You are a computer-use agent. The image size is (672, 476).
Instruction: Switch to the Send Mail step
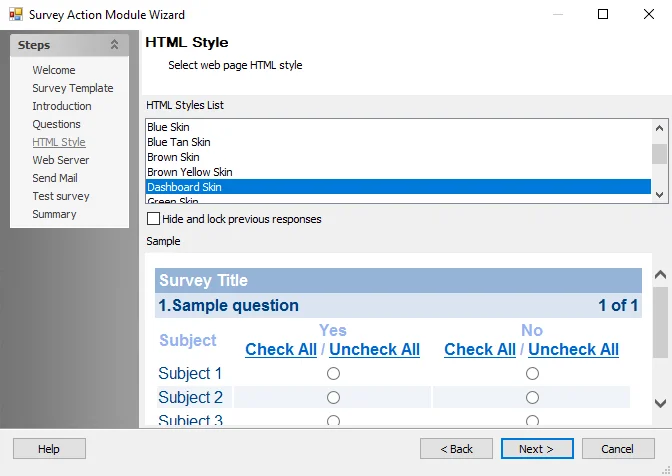55,178
